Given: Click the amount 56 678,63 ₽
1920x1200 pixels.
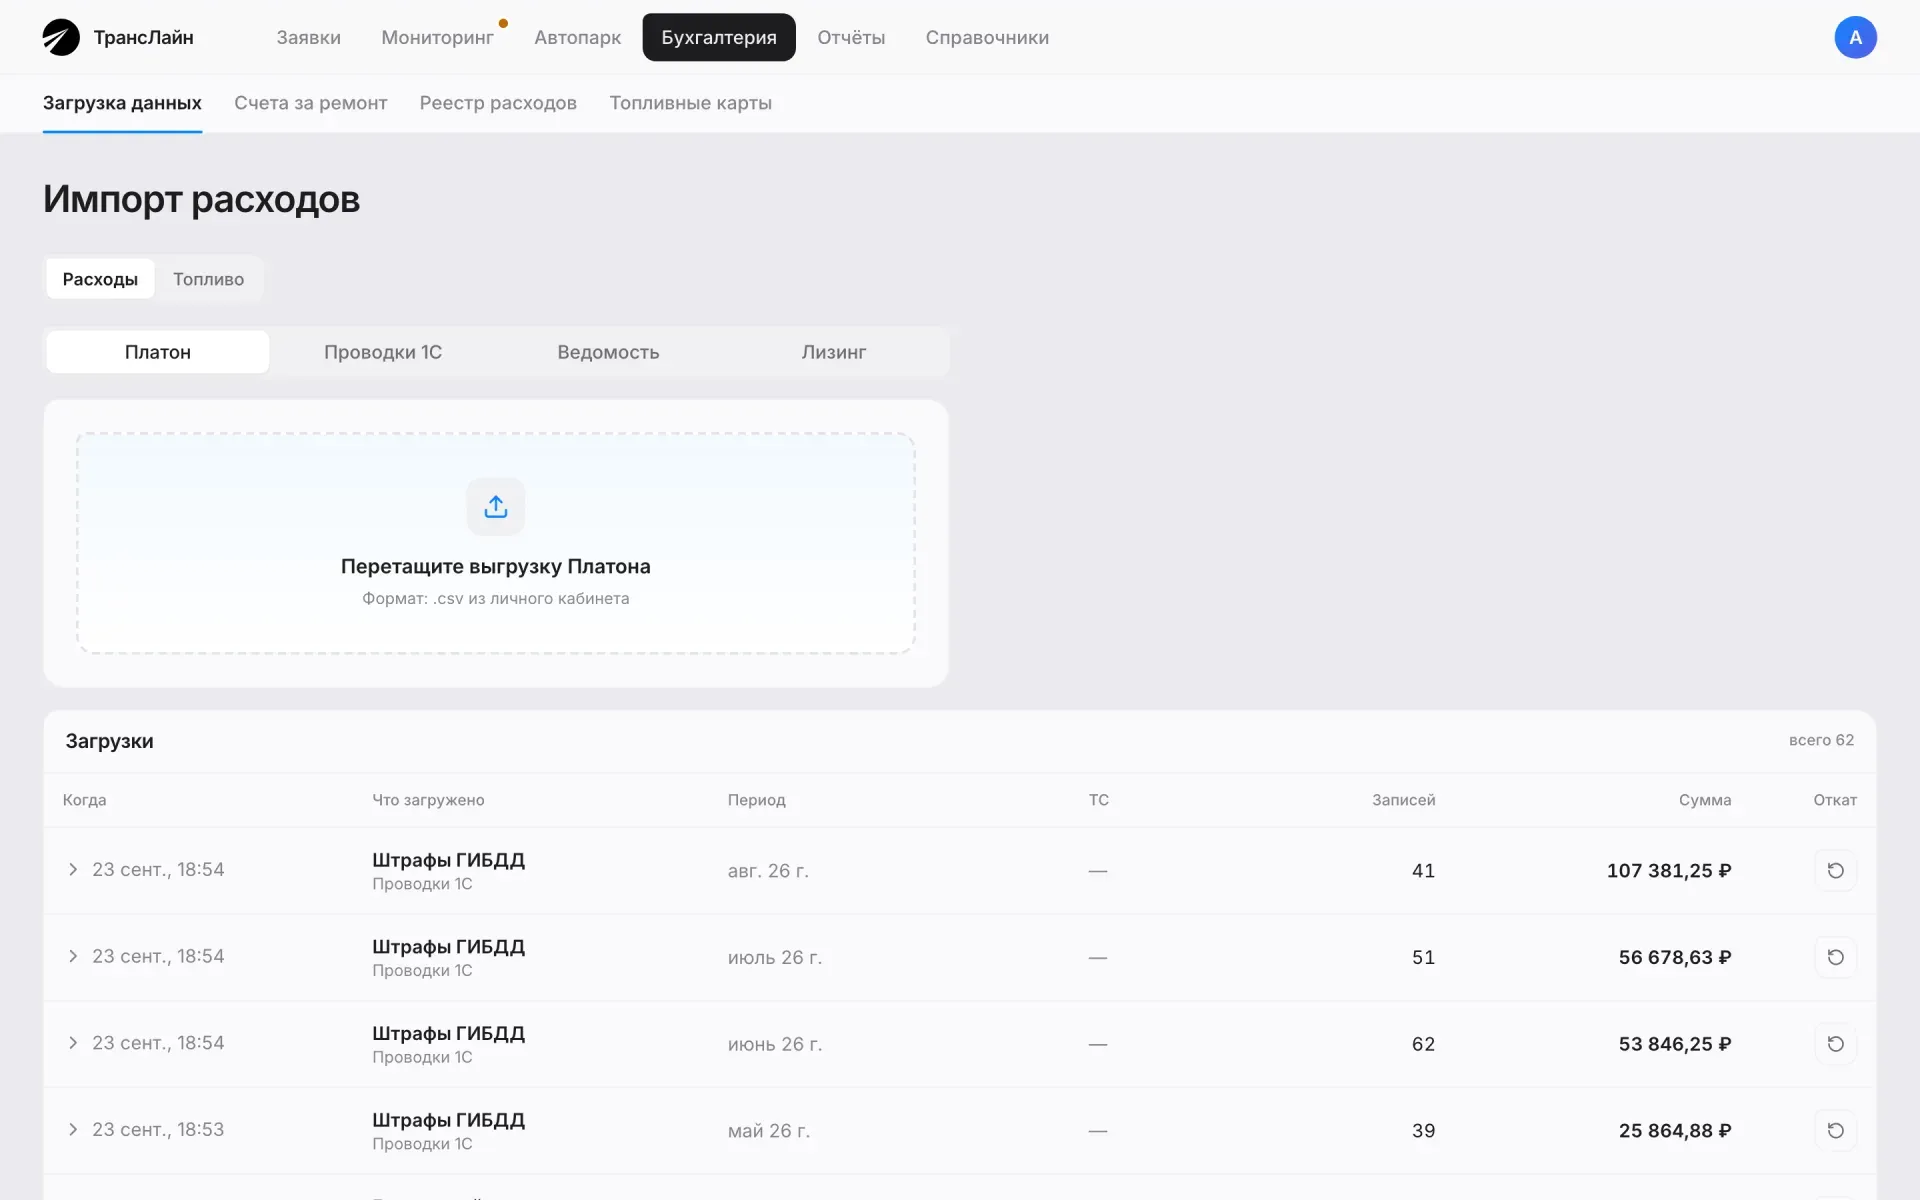Looking at the screenshot, I should point(1675,957).
